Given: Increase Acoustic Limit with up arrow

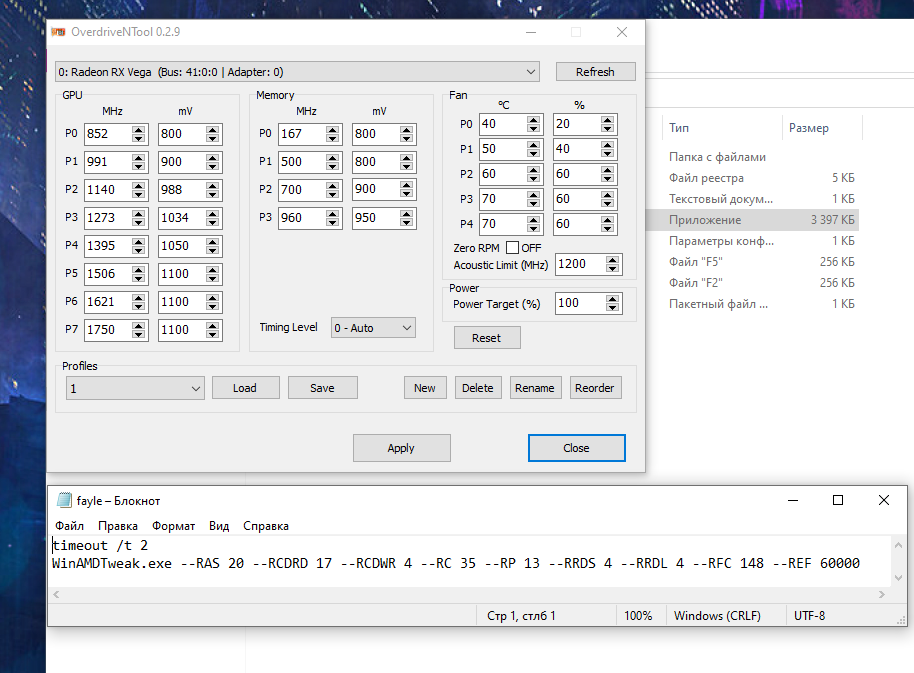Looking at the screenshot, I should coord(612,260).
